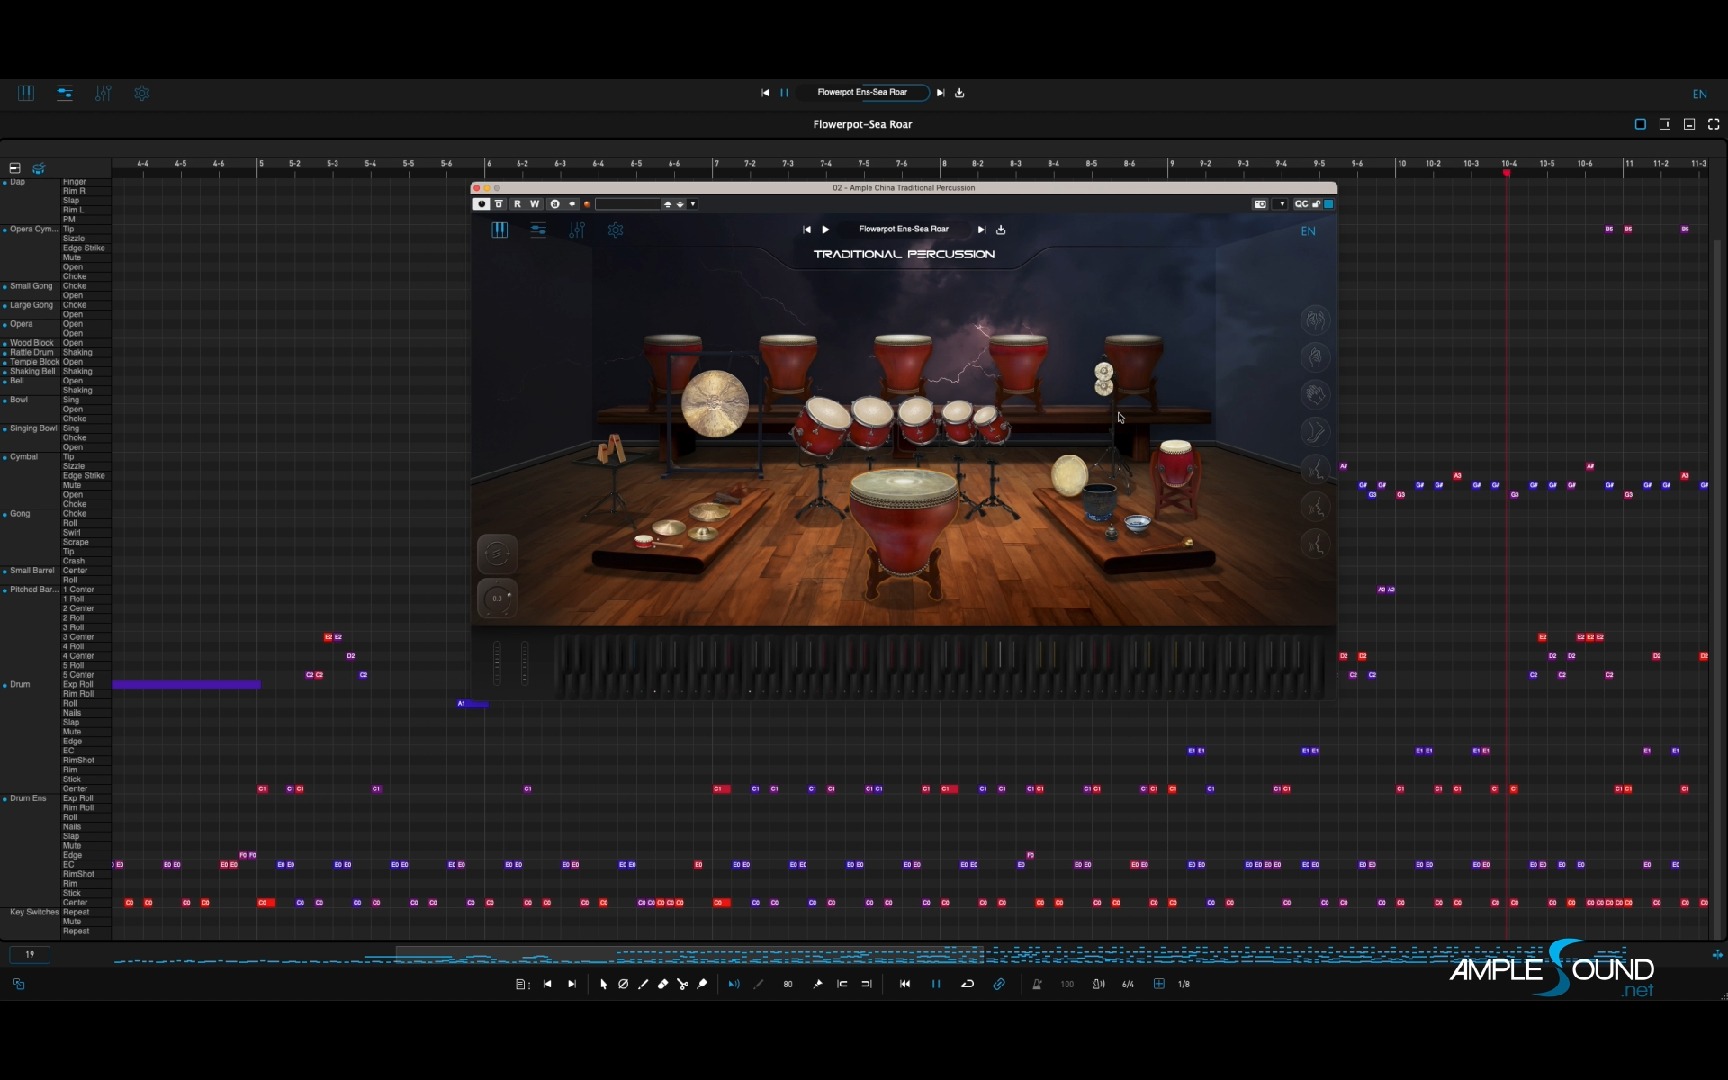Image resolution: width=1728 pixels, height=1080 pixels.
Task: Click the third round hand articulation icon on plugin right
Action: [1315, 394]
